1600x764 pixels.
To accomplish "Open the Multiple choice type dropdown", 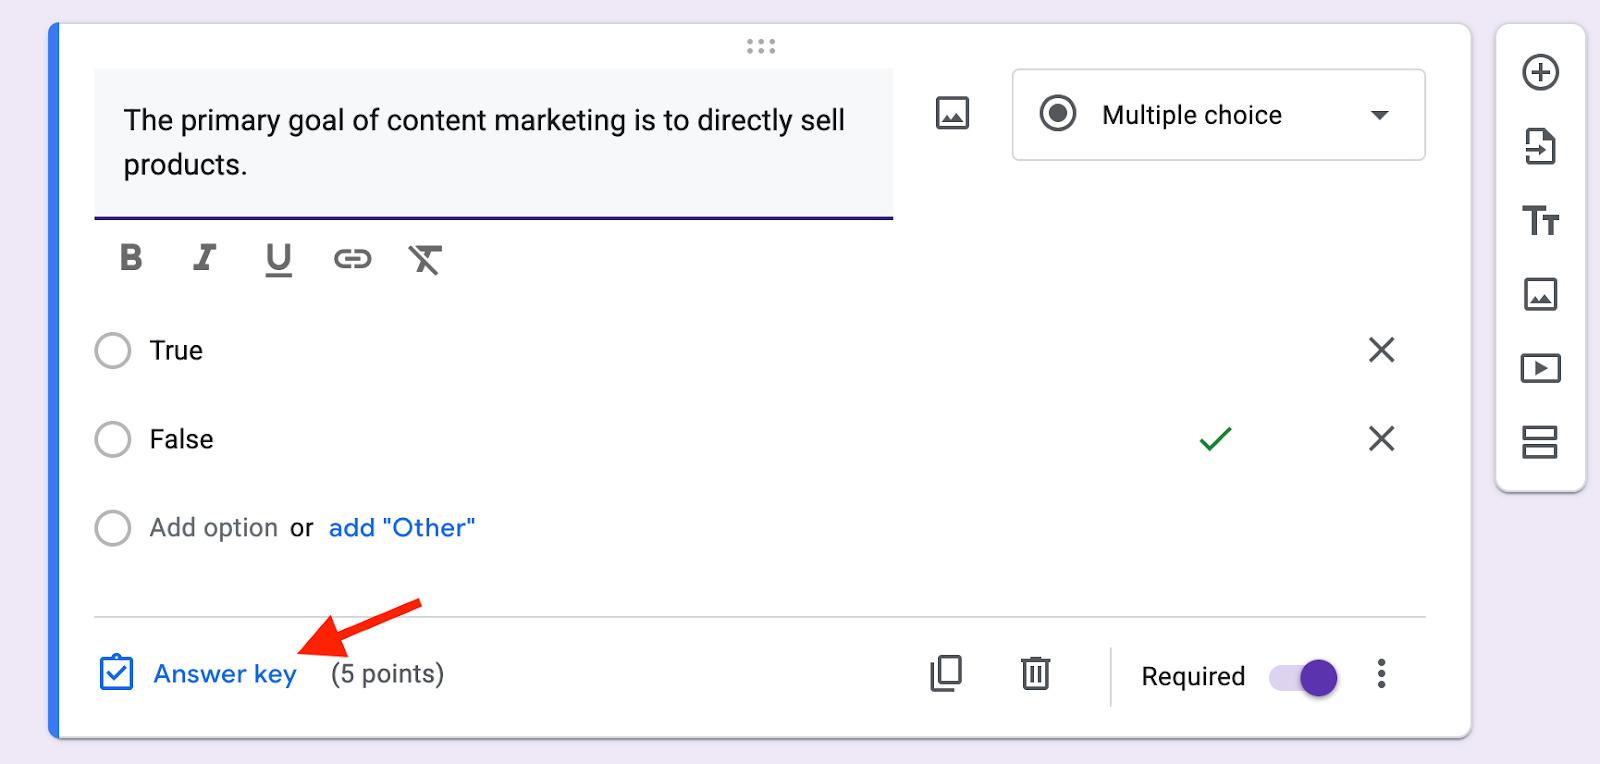I will point(1218,115).
